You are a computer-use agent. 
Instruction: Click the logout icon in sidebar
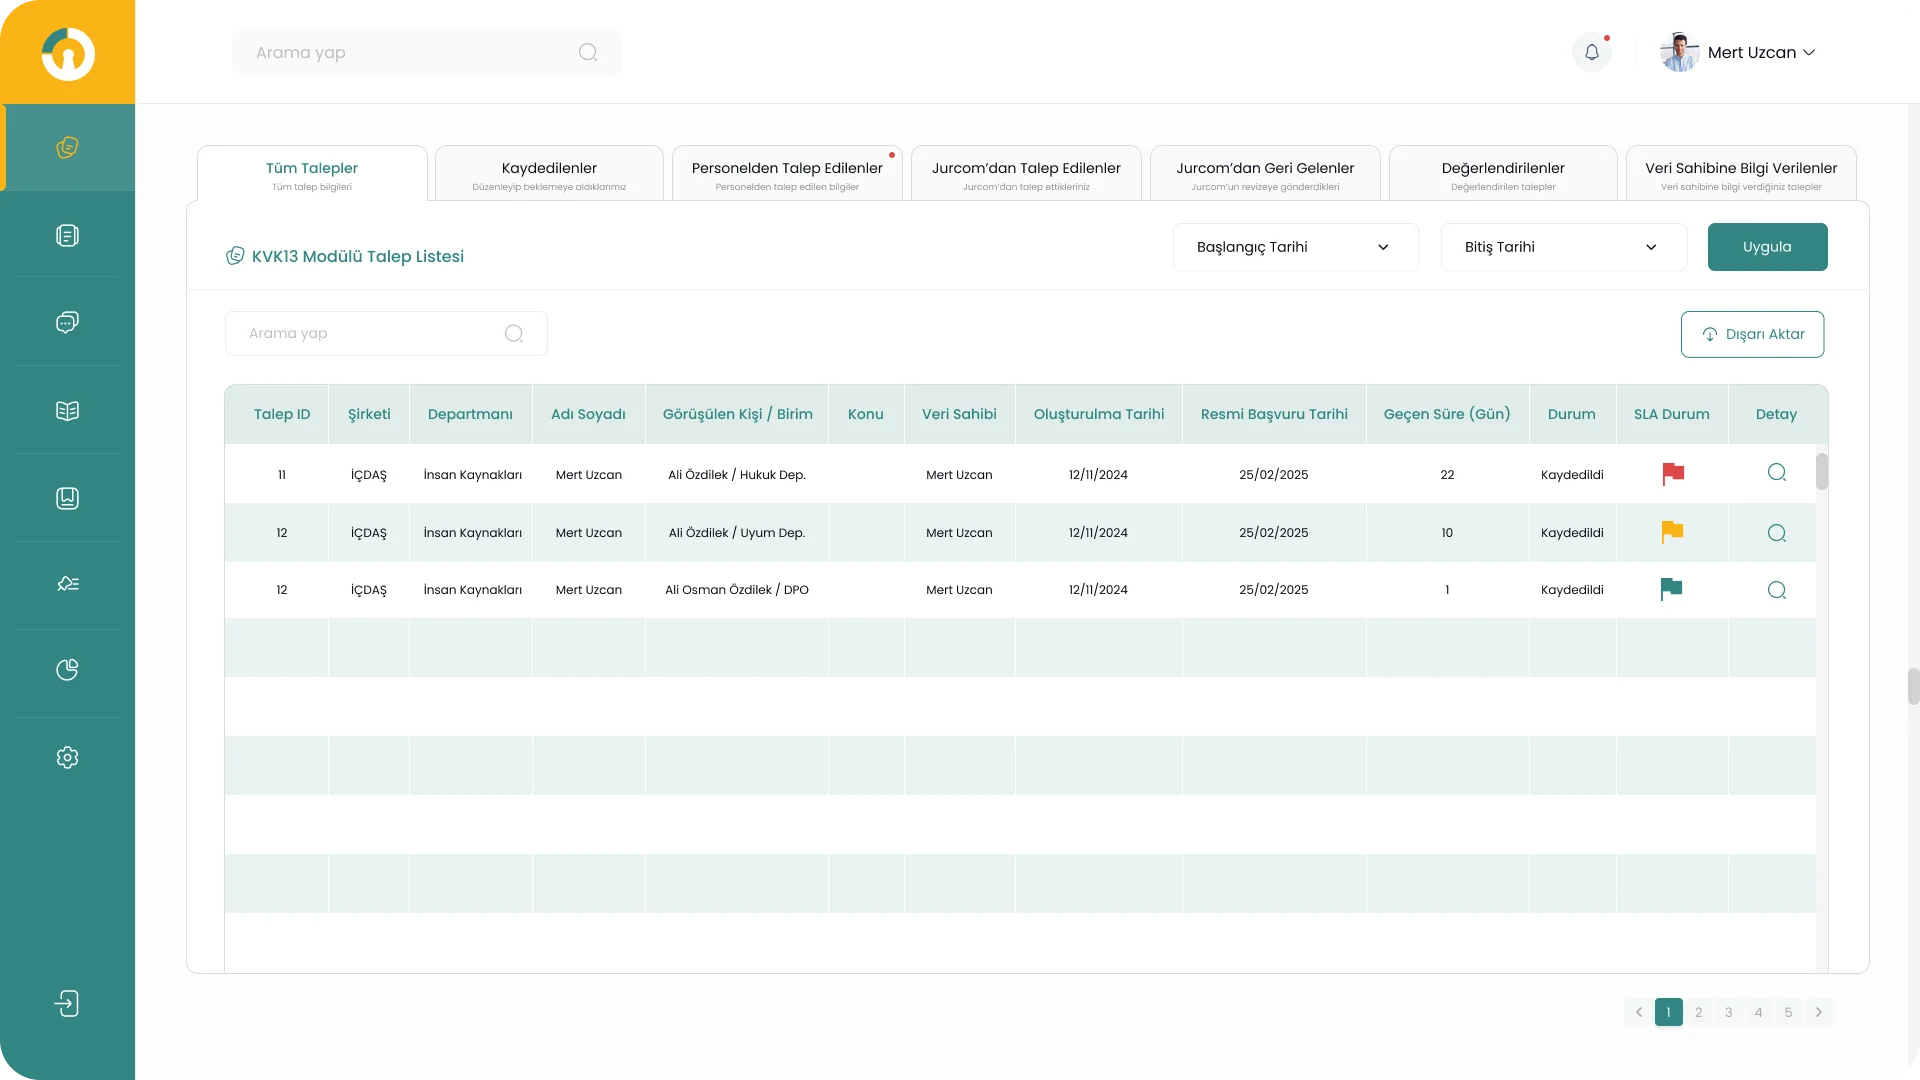(x=67, y=1004)
